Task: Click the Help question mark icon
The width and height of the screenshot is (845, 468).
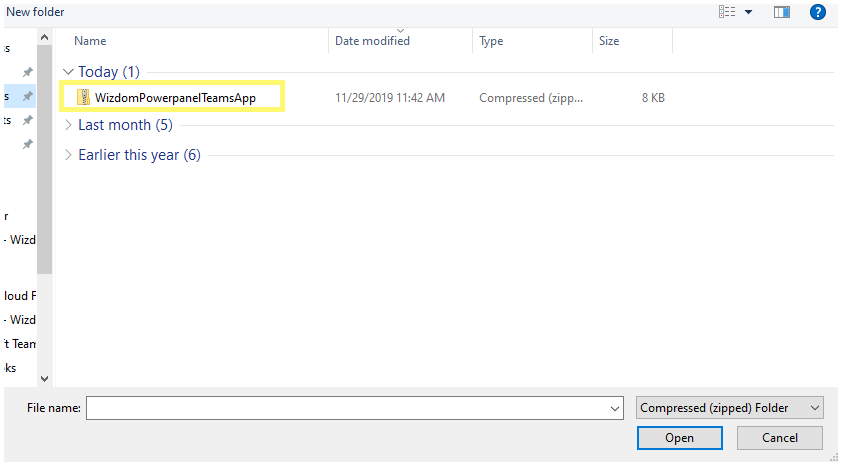Action: (x=817, y=12)
